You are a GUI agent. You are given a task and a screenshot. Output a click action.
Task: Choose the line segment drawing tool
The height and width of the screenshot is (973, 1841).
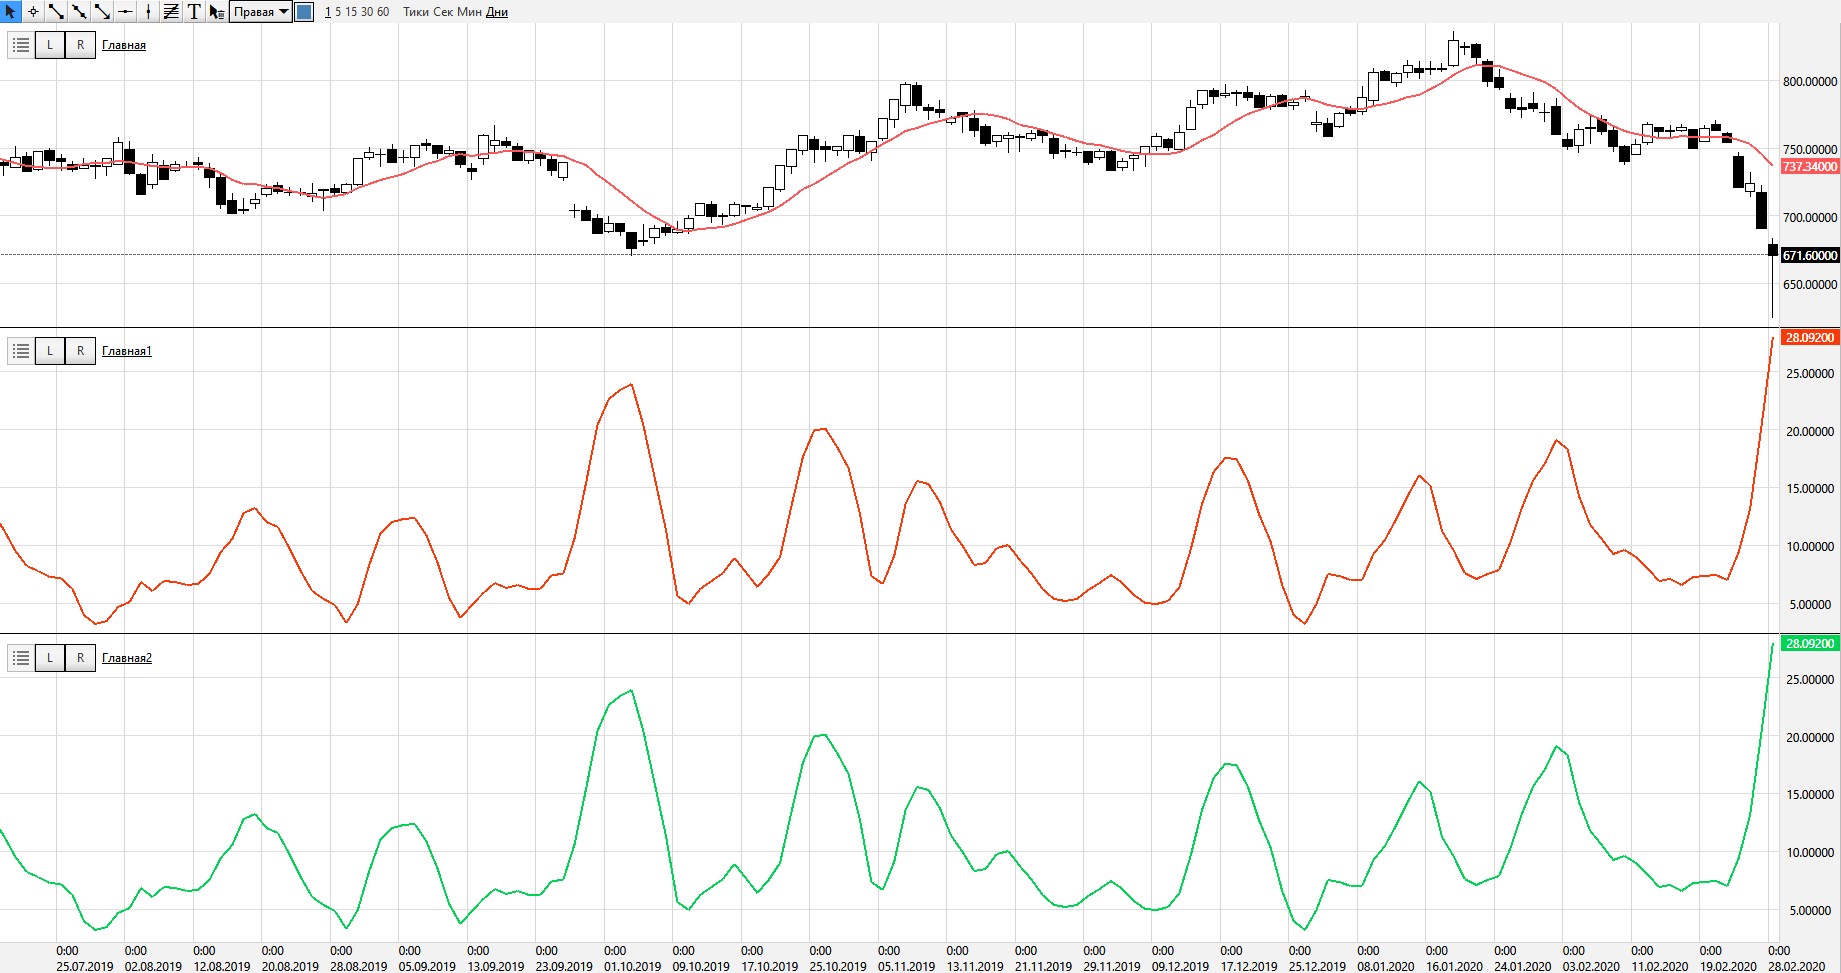(56, 12)
